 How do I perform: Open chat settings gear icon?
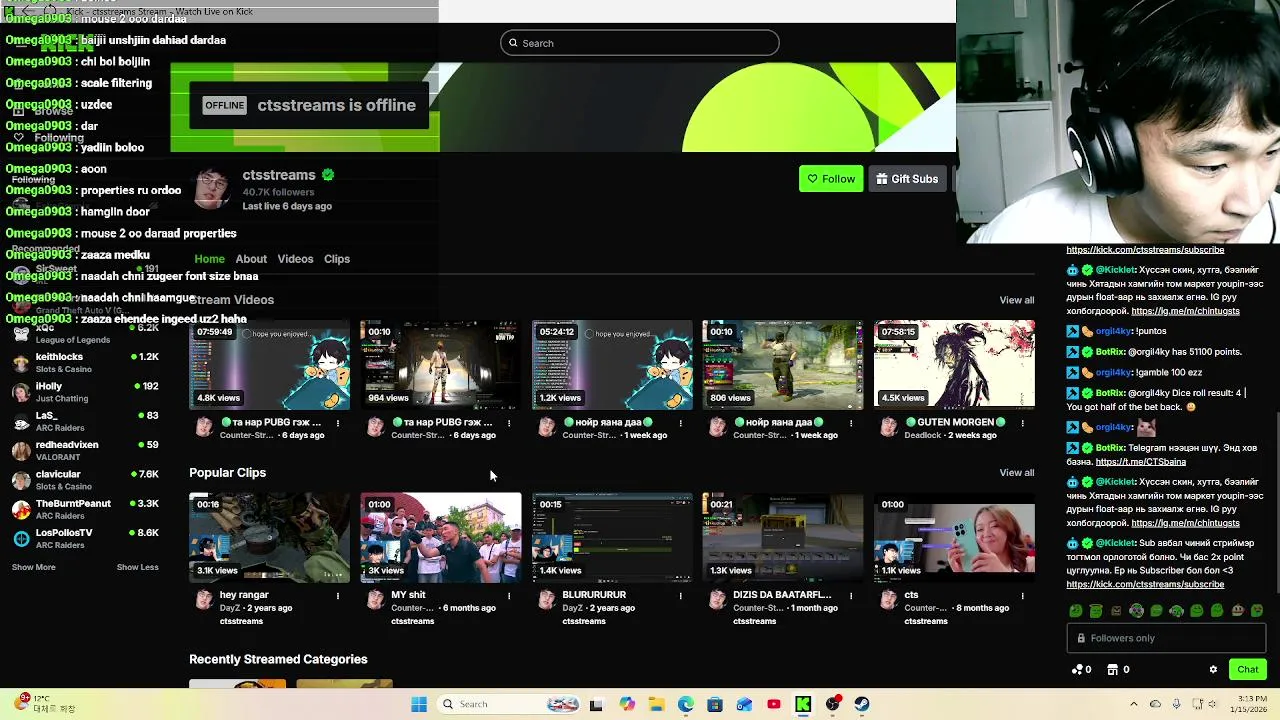(1213, 669)
